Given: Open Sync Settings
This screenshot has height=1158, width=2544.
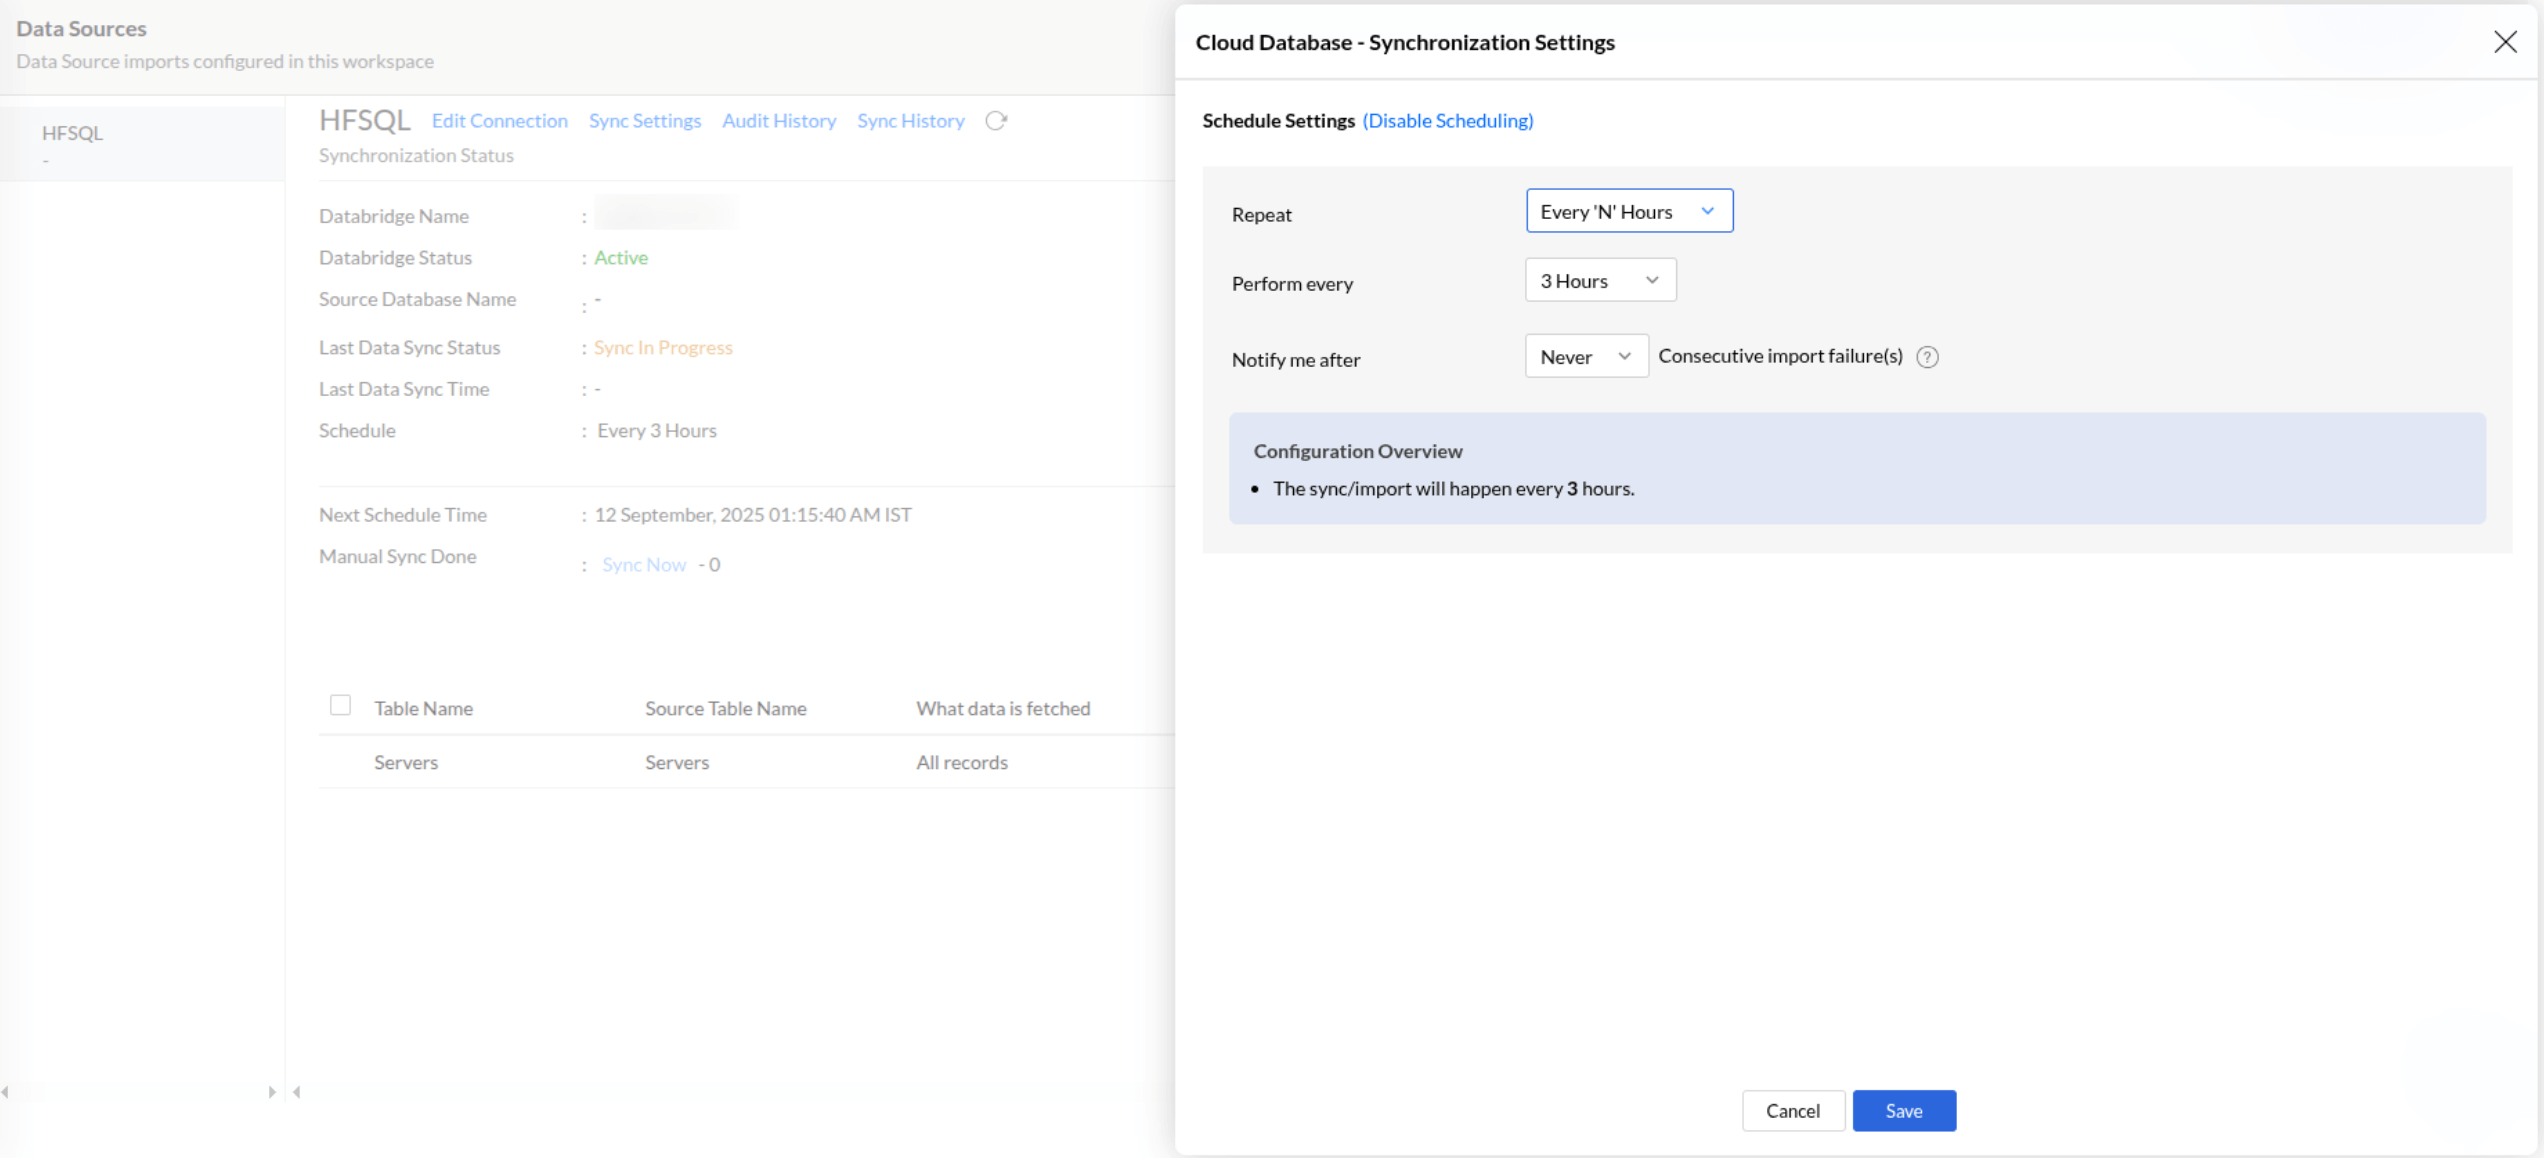Looking at the screenshot, I should (x=645, y=120).
